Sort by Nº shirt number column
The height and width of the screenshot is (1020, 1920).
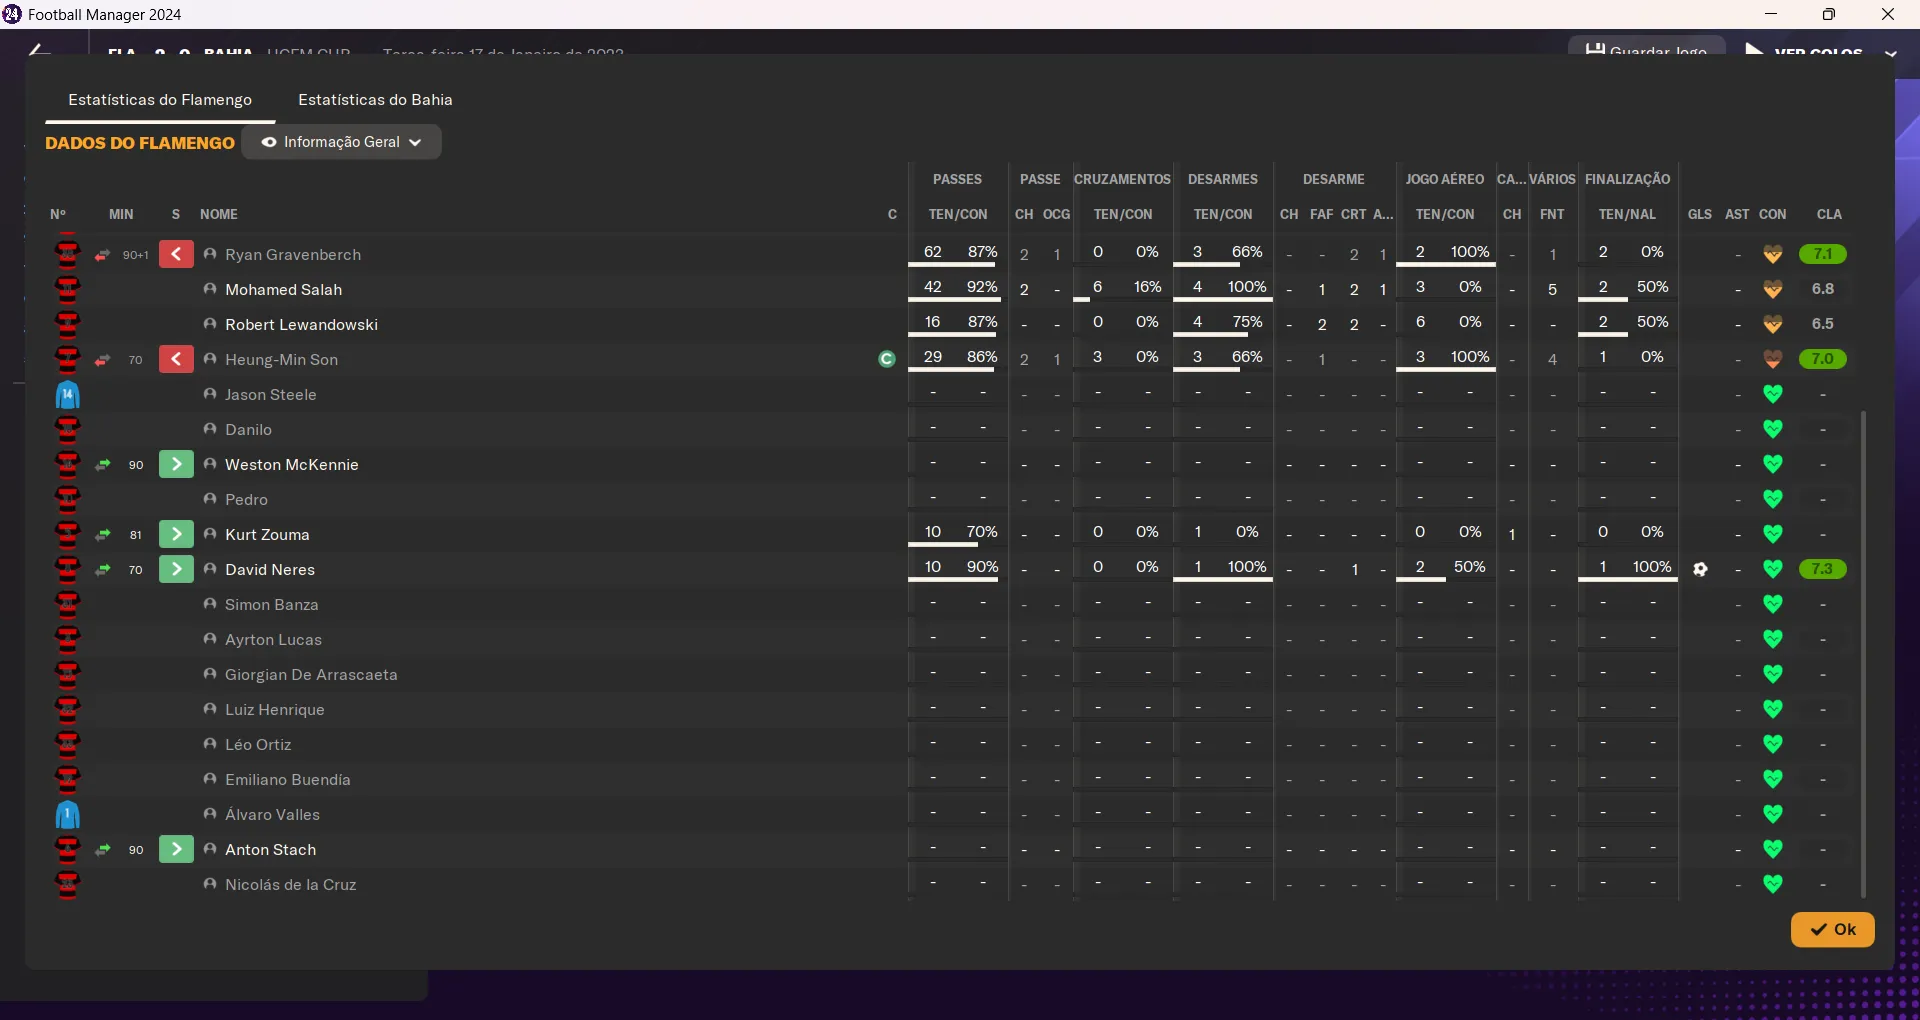(58, 214)
